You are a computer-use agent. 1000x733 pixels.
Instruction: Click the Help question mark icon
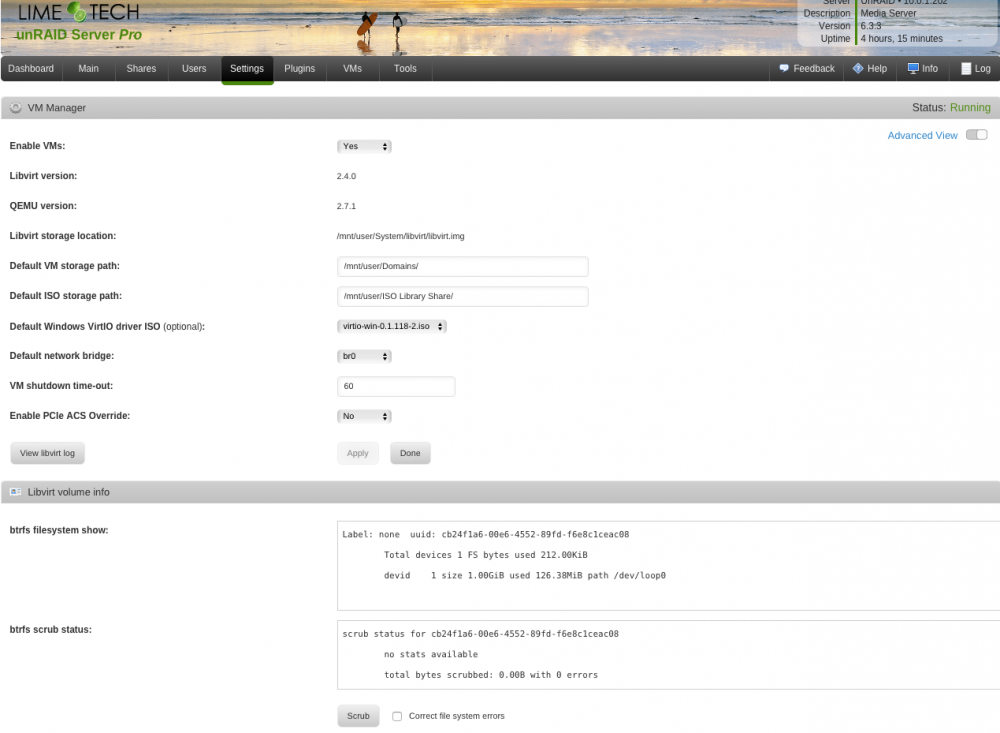pyautogui.click(x=858, y=68)
